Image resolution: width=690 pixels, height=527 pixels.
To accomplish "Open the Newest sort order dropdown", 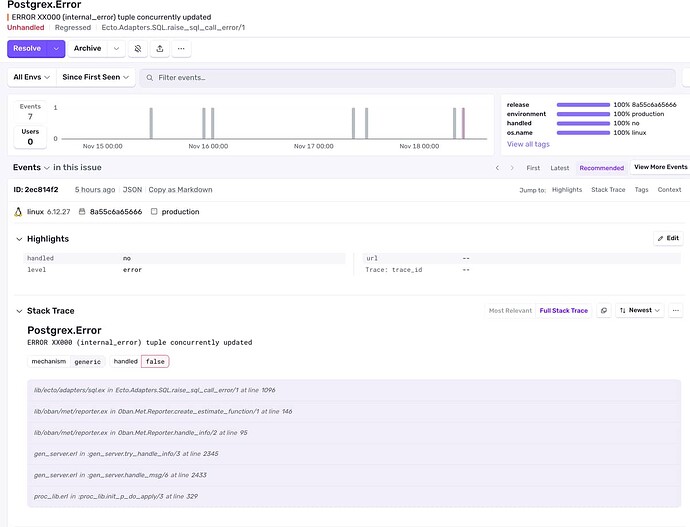I will point(640,311).
